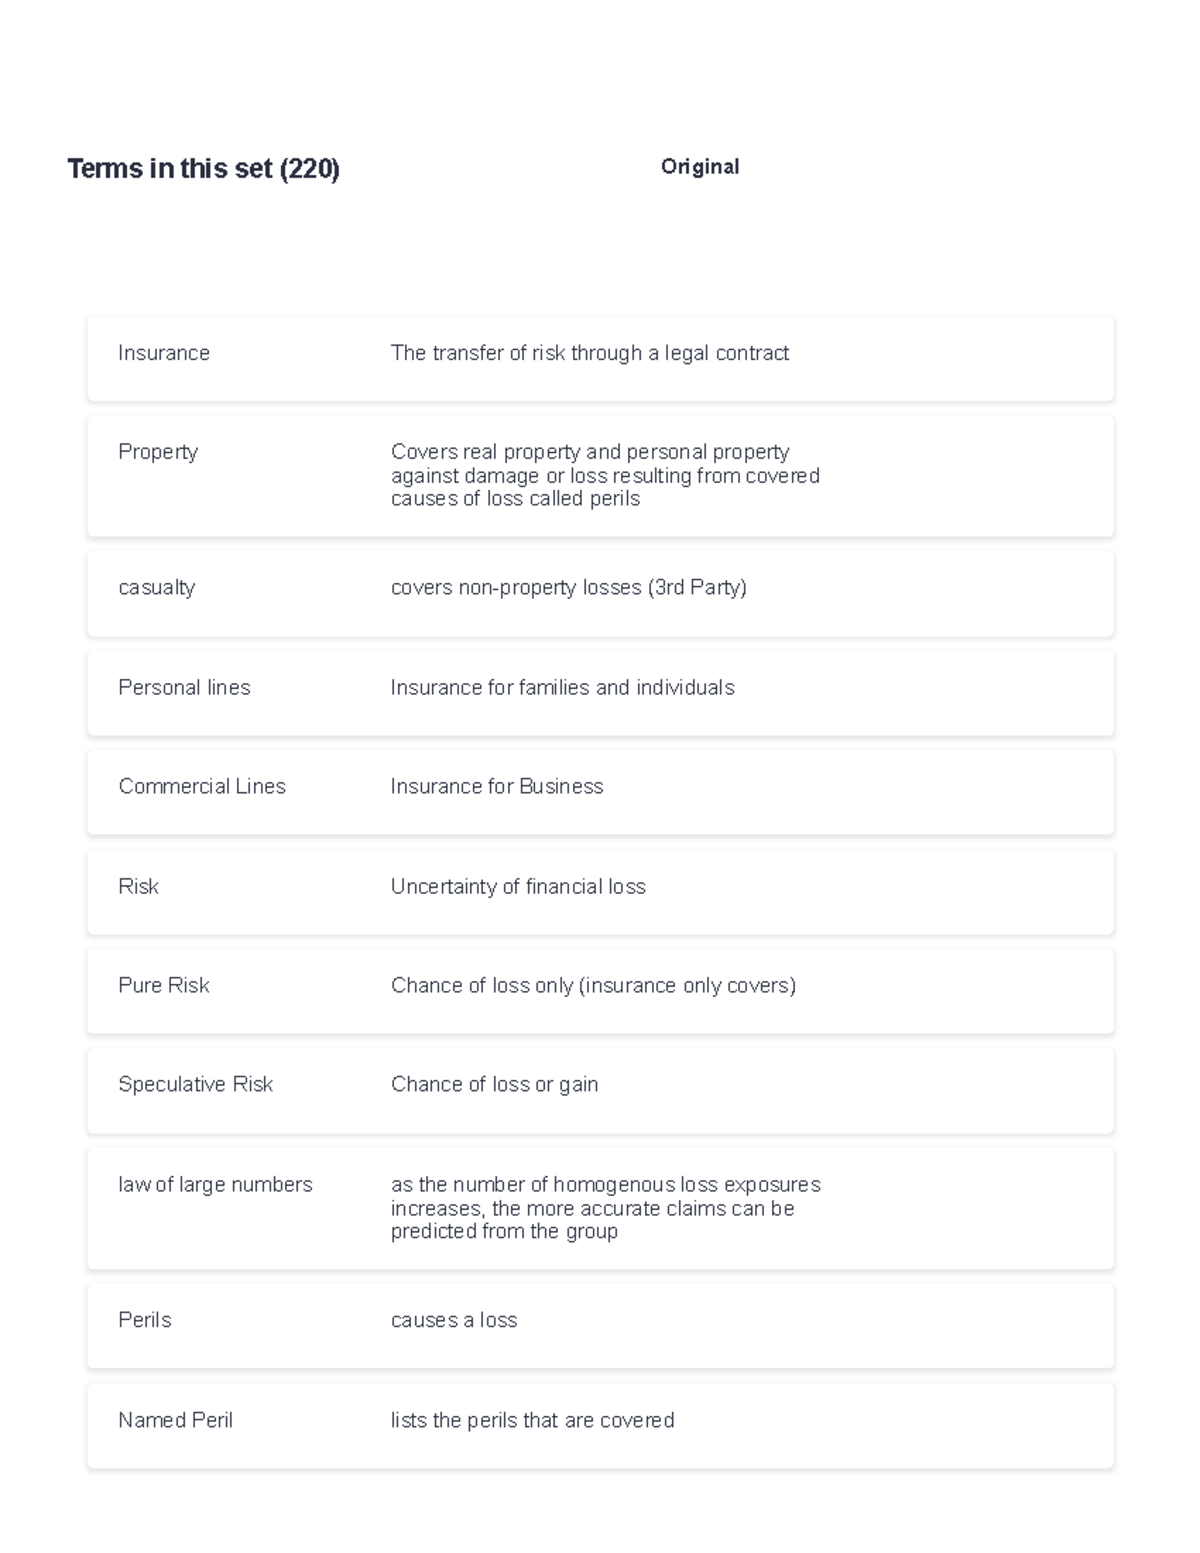Select the law of large numbers term
The image size is (1200, 1553).
pos(215,1185)
